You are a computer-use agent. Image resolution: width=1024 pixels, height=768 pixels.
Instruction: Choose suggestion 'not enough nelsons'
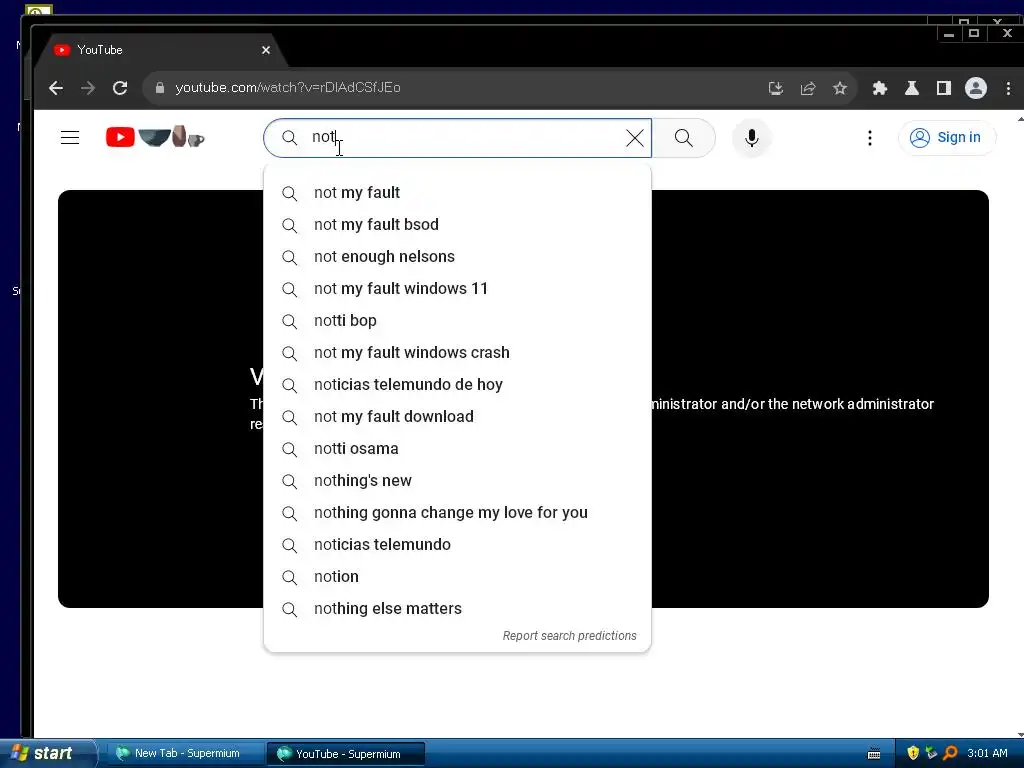[457, 257]
